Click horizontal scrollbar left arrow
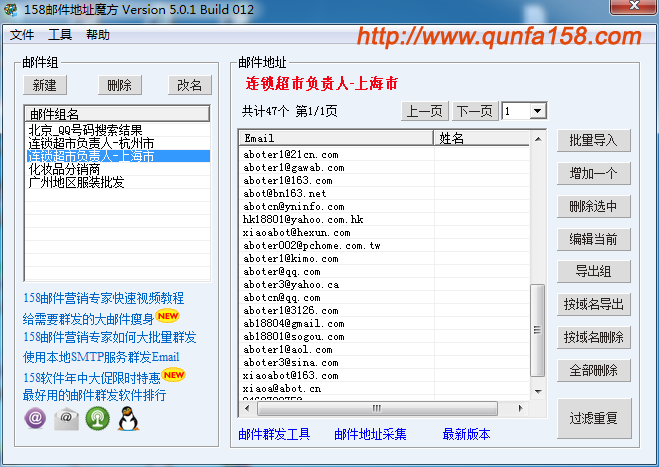Image resolution: width=659 pixels, height=467 pixels. pos(247,408)
